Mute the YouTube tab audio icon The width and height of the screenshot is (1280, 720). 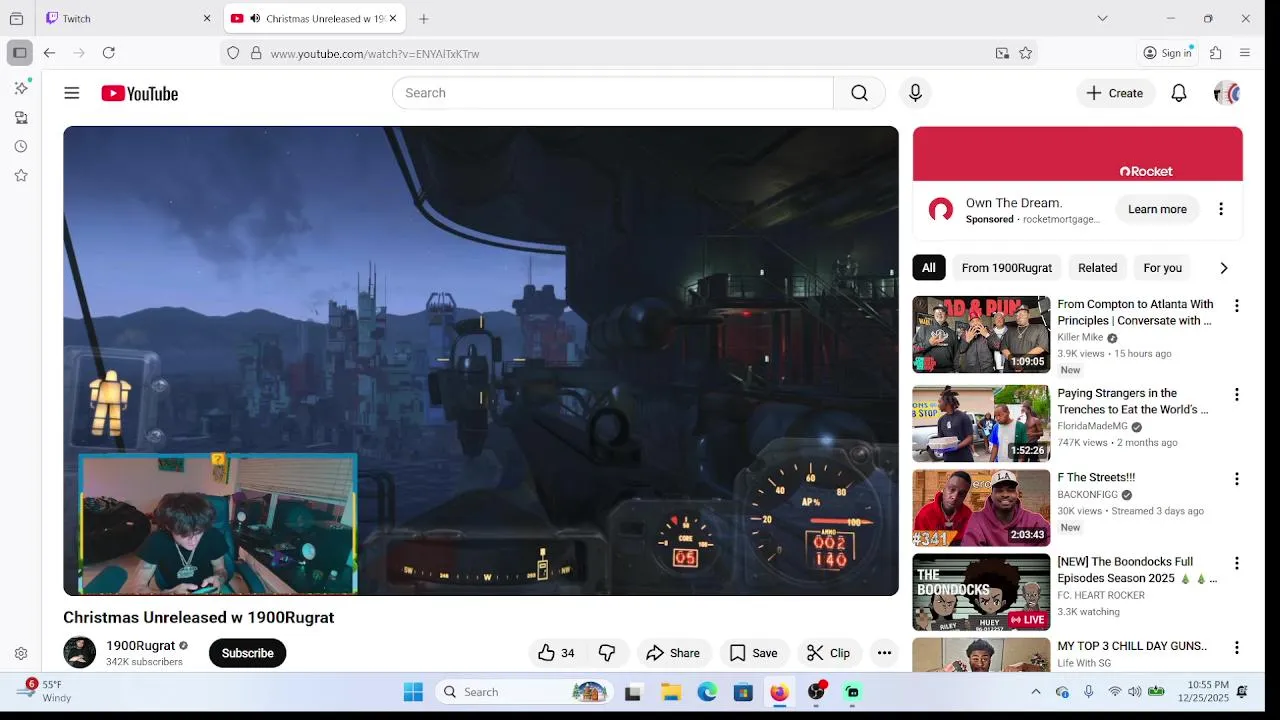coord(255,18)
